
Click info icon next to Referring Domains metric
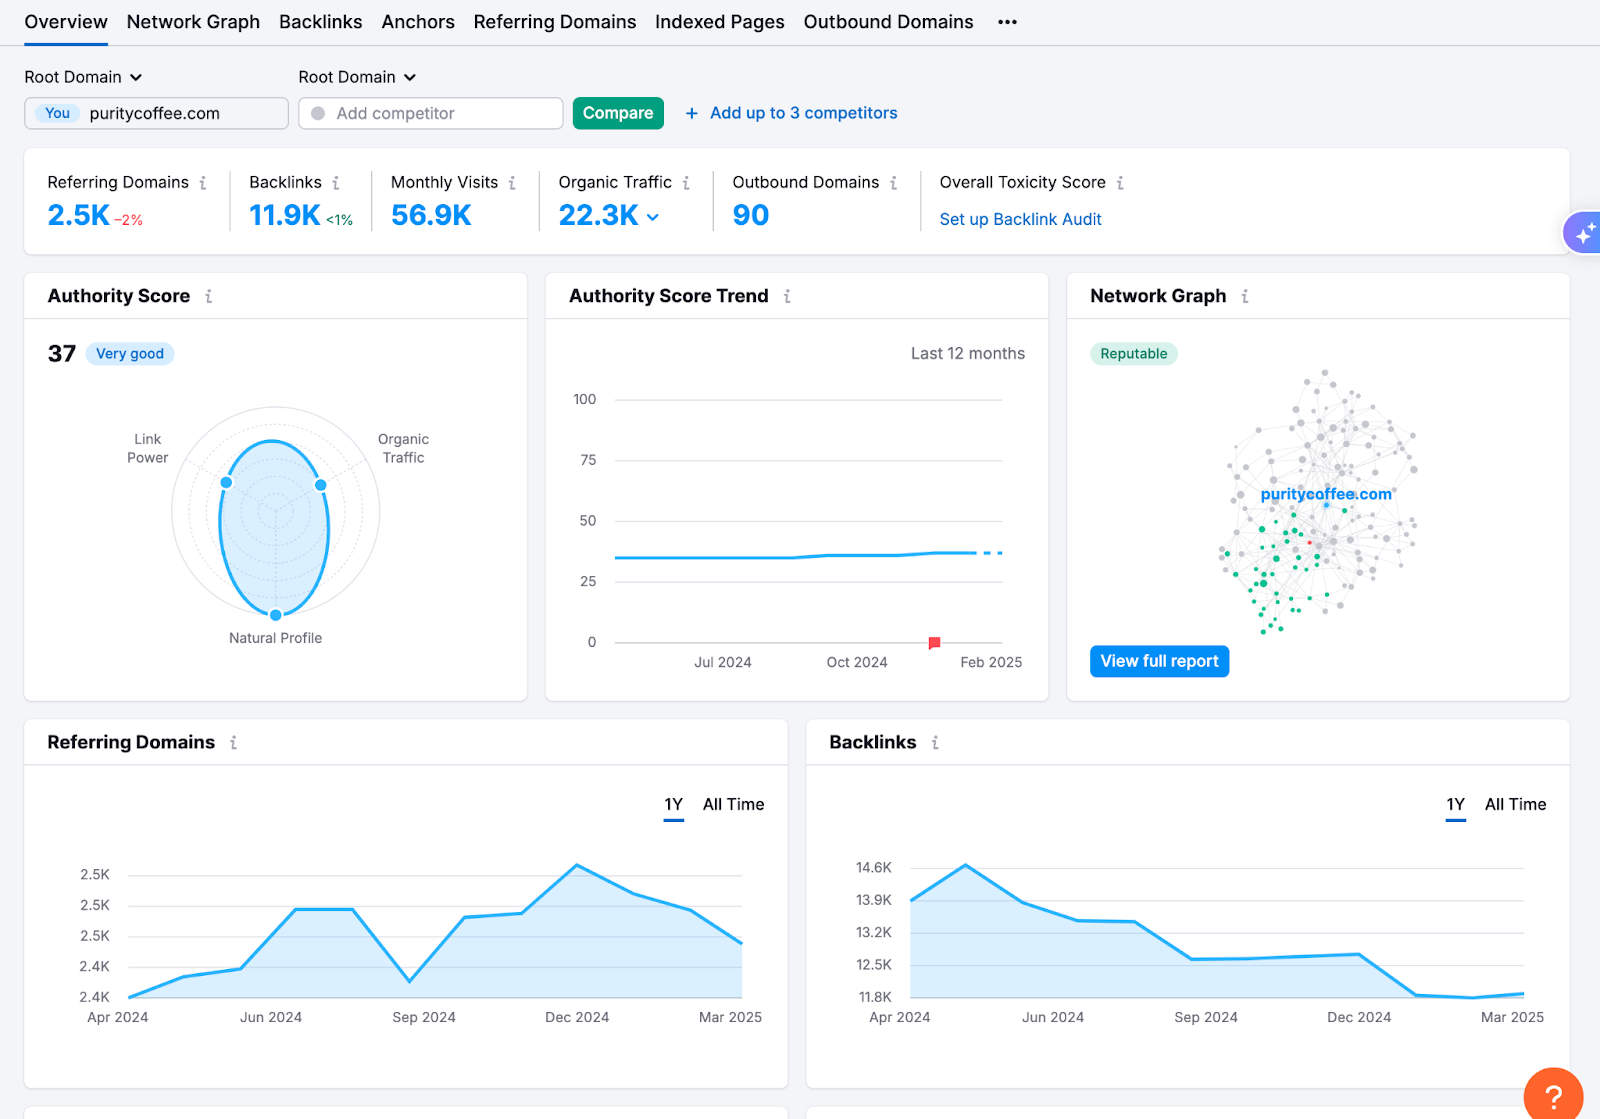coord(203,183)
